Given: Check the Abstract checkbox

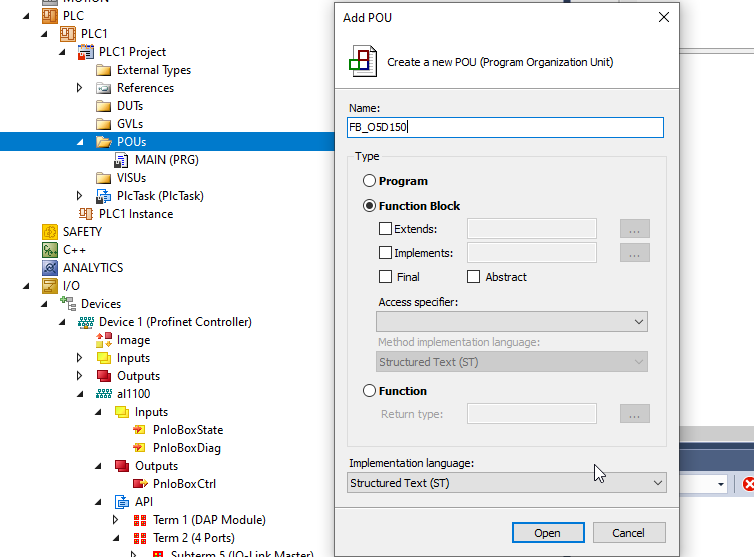Looking at the screenshot, I should click(x=474, y=277).
